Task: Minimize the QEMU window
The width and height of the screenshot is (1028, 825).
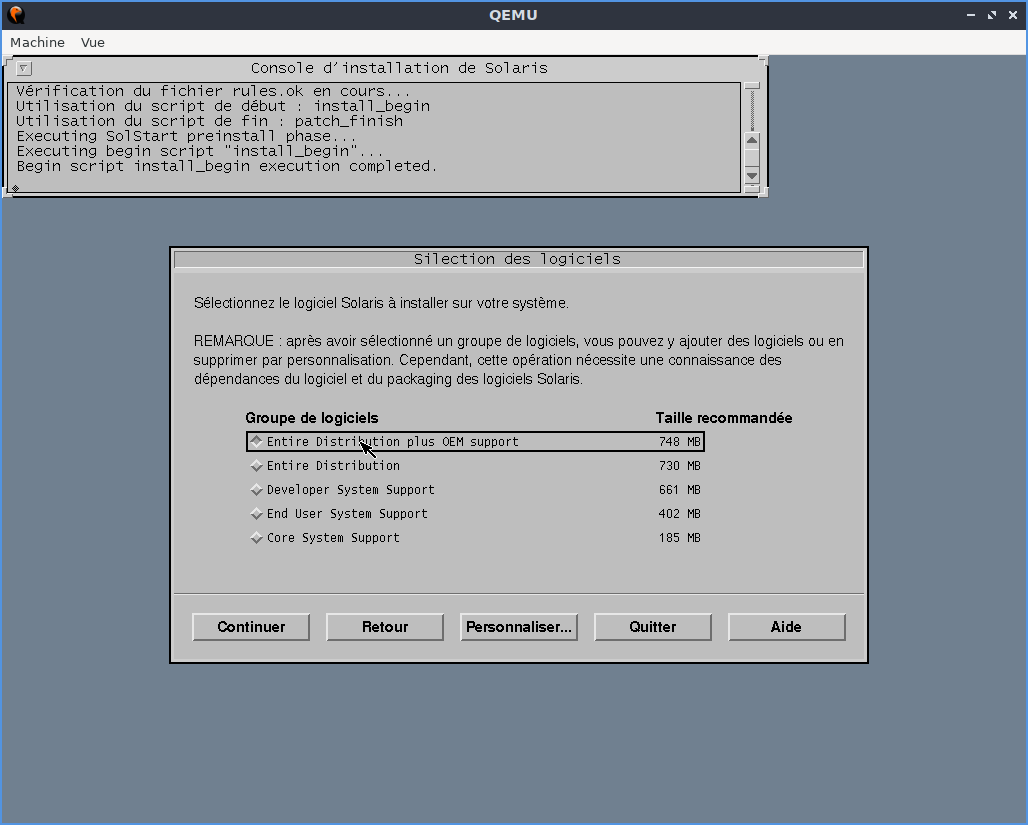Action: coord(971,14)
